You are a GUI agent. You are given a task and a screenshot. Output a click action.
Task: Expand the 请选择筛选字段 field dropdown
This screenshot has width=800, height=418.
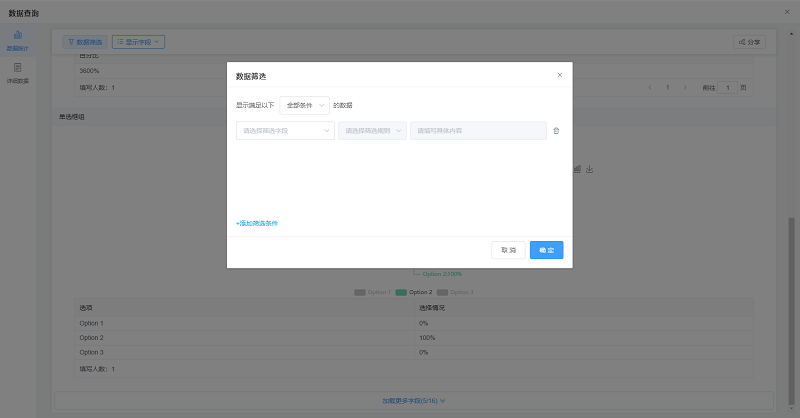click(285, 131)
